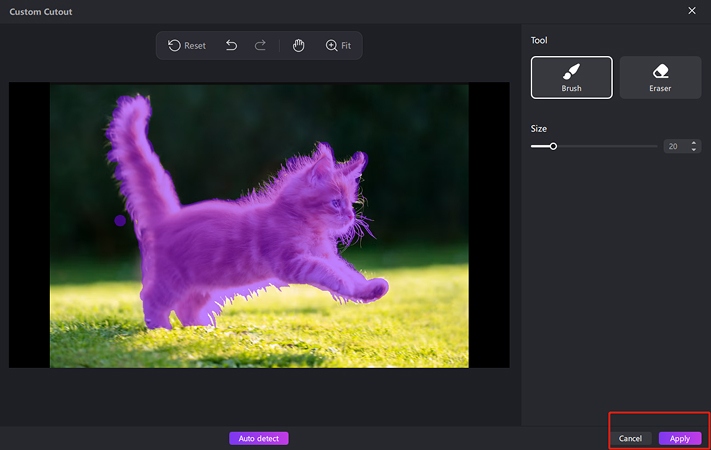Close the Custom Cutout dialog
711x450 pixels.
tap(692, 11)
